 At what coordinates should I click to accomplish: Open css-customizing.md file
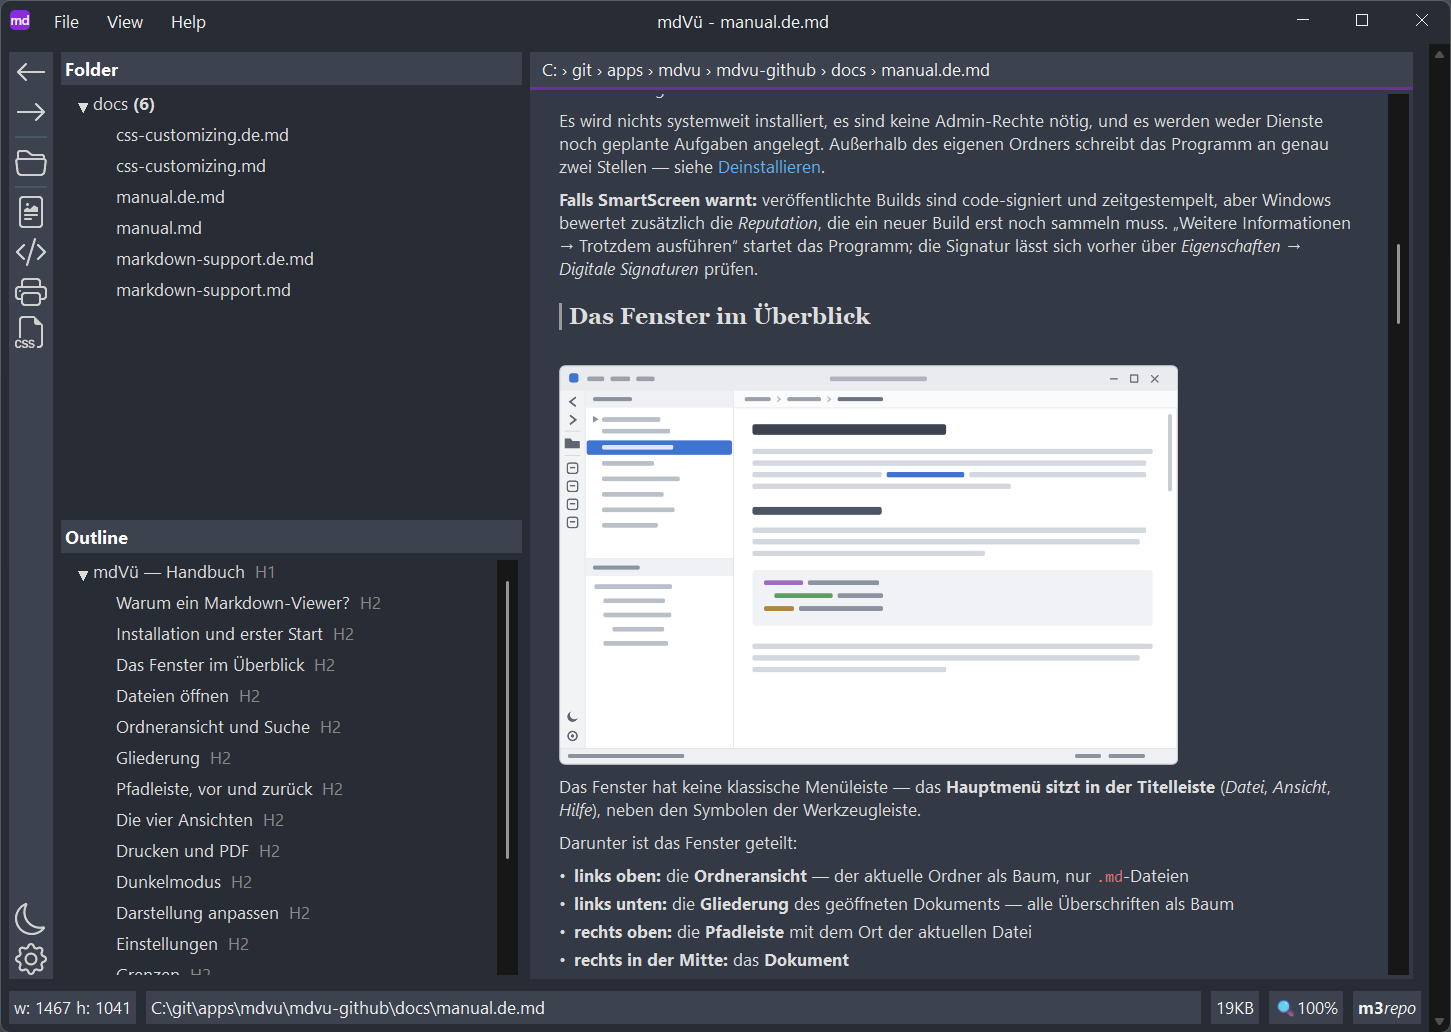coord(191,166)
